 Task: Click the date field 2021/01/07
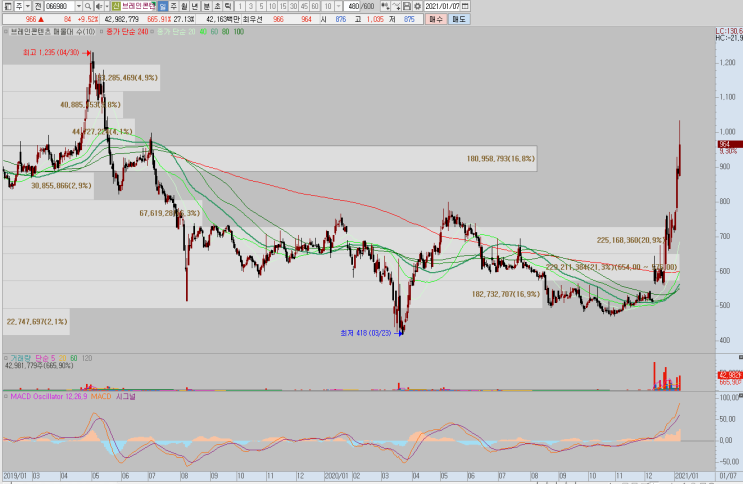click(442, 6)
